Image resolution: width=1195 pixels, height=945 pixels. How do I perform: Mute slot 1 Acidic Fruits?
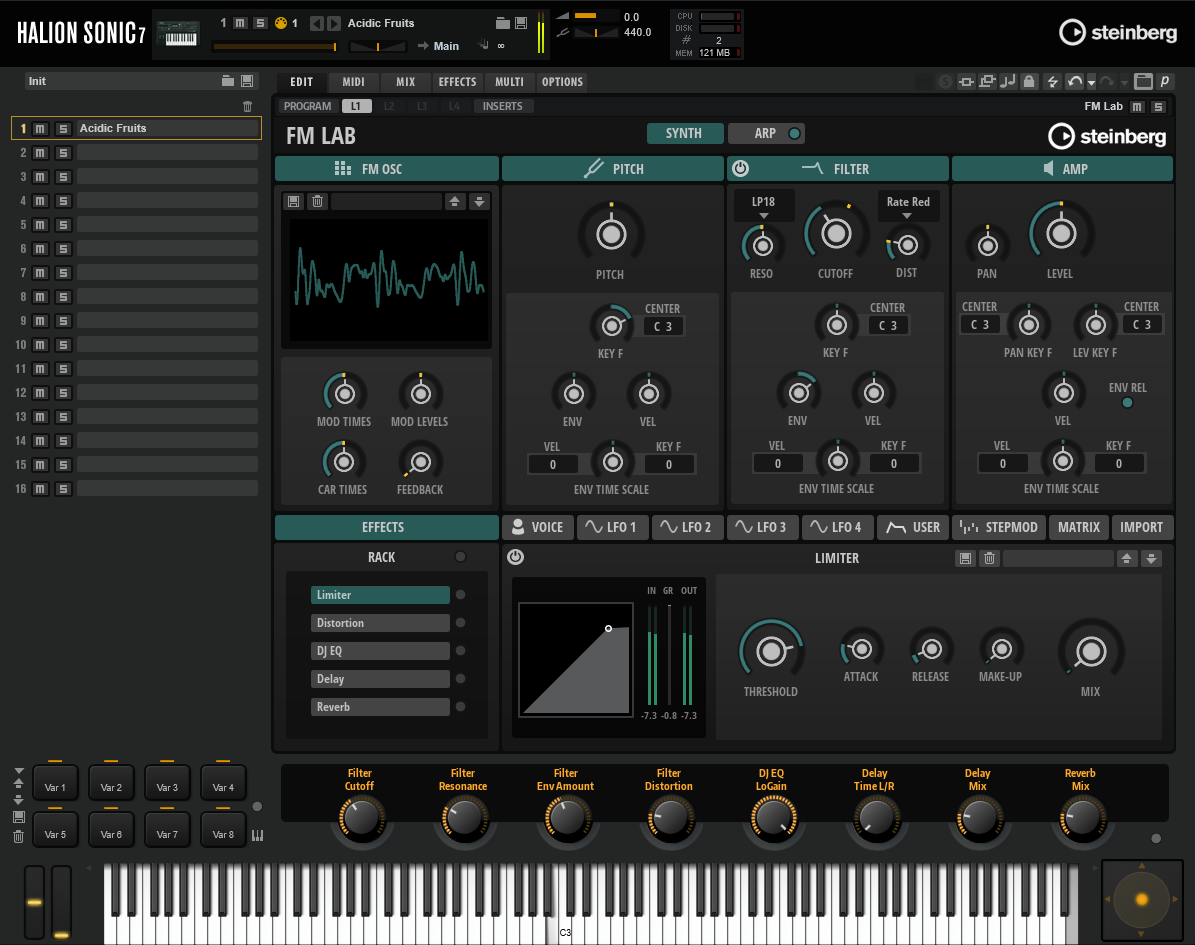(40, 129)
